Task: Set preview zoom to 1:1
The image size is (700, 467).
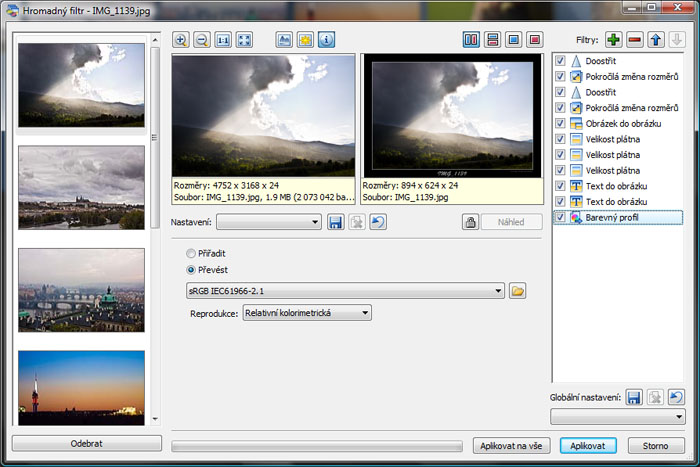Action: [x=223, y=40]
